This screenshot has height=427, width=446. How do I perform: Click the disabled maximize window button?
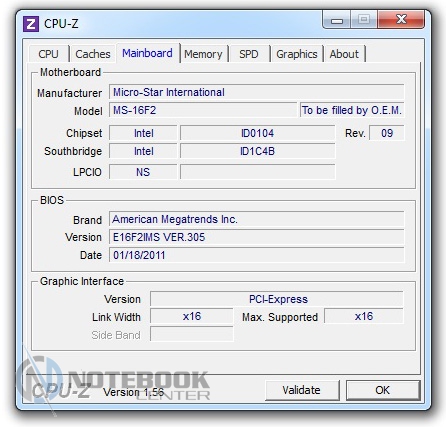click(x=364, y=19)
